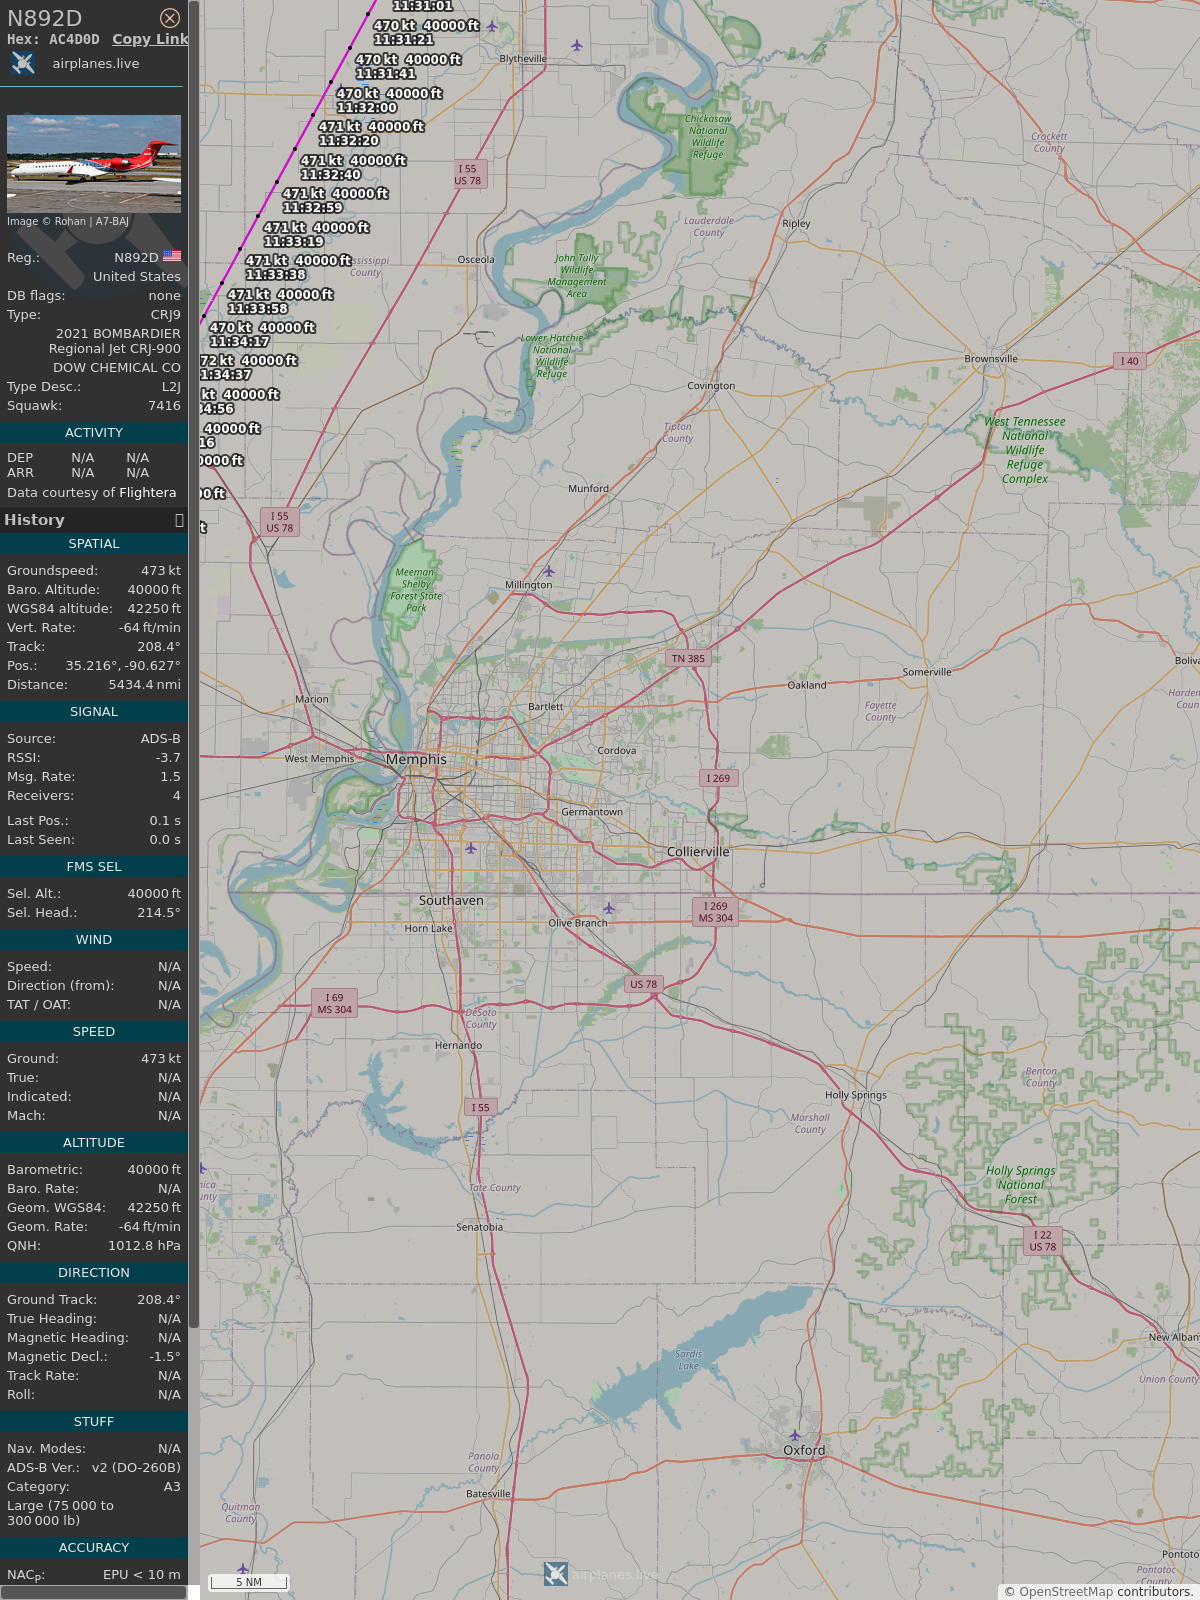This screenshot has width=1200, height=1600.
Task: Click the I 269 shield east of Germantown
Action: pyautogui.click(x=718, y=778)
